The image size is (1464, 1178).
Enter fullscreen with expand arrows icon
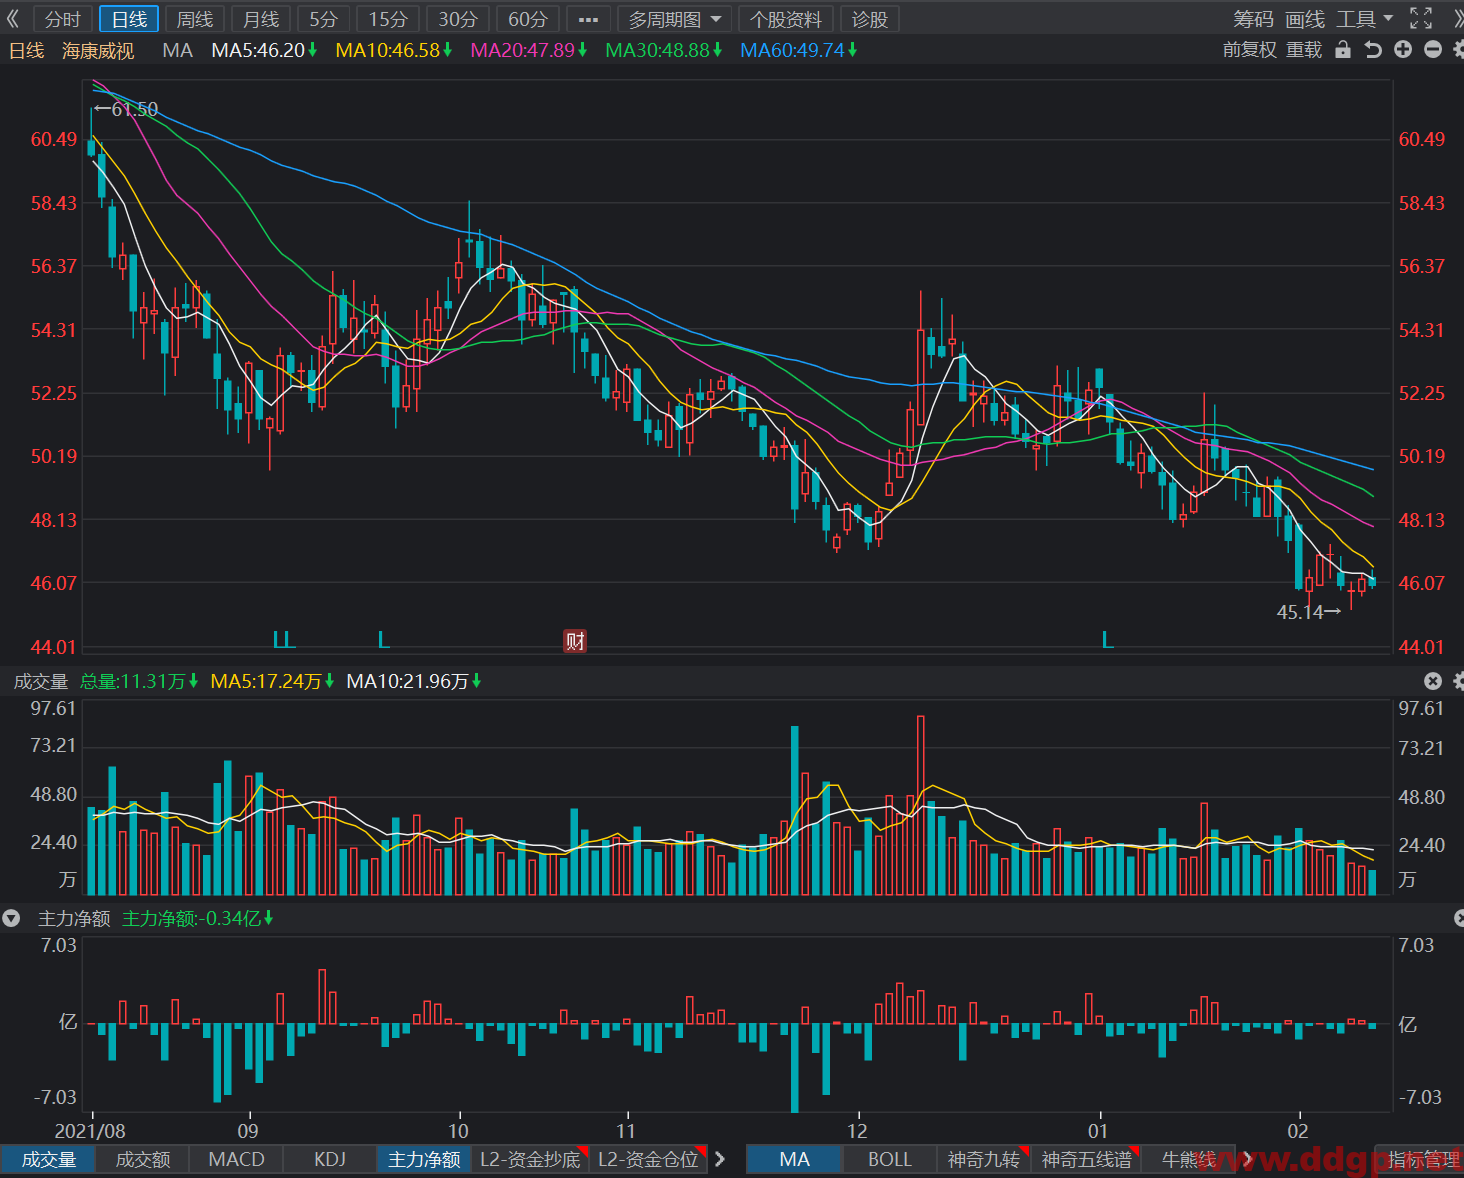tap(1421, 19)
